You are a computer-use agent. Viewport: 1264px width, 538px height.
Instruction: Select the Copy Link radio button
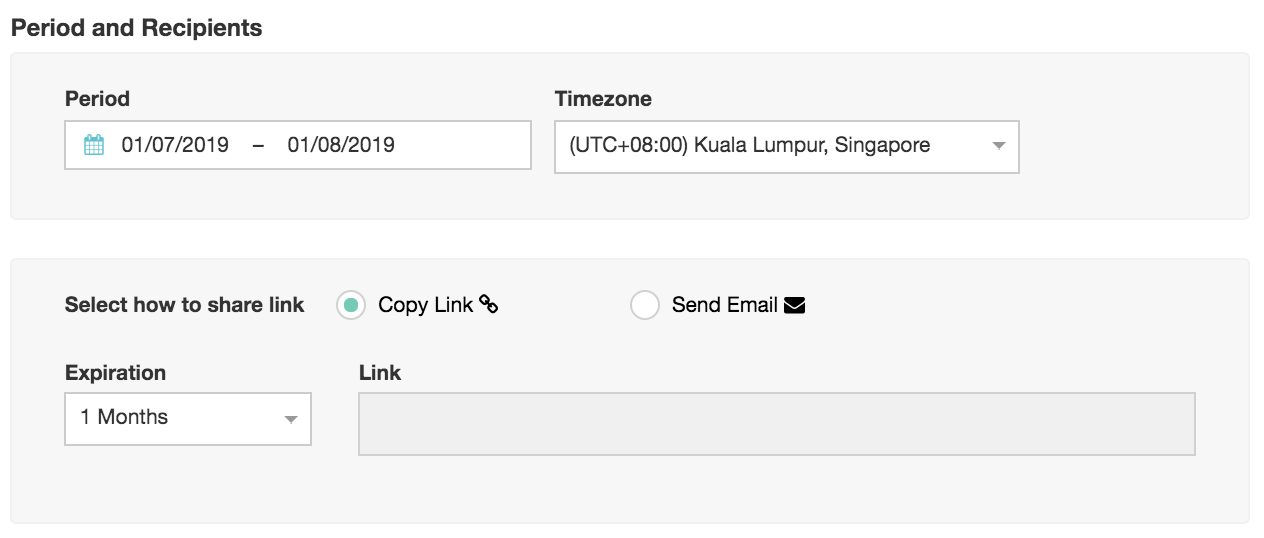351,305
